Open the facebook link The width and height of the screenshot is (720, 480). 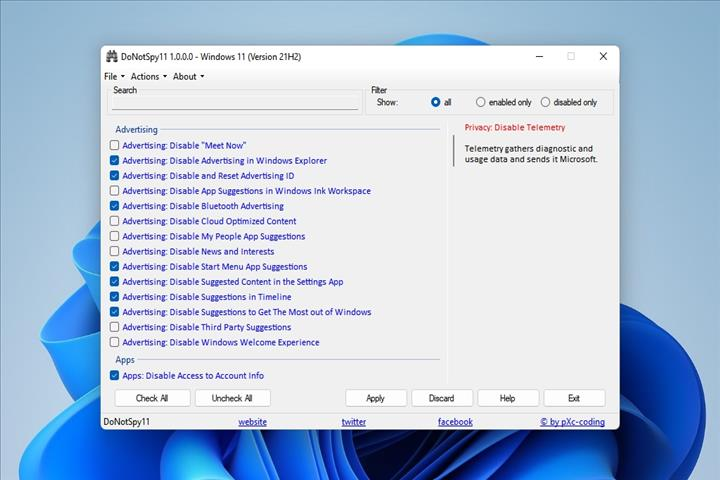click(455, 422)
